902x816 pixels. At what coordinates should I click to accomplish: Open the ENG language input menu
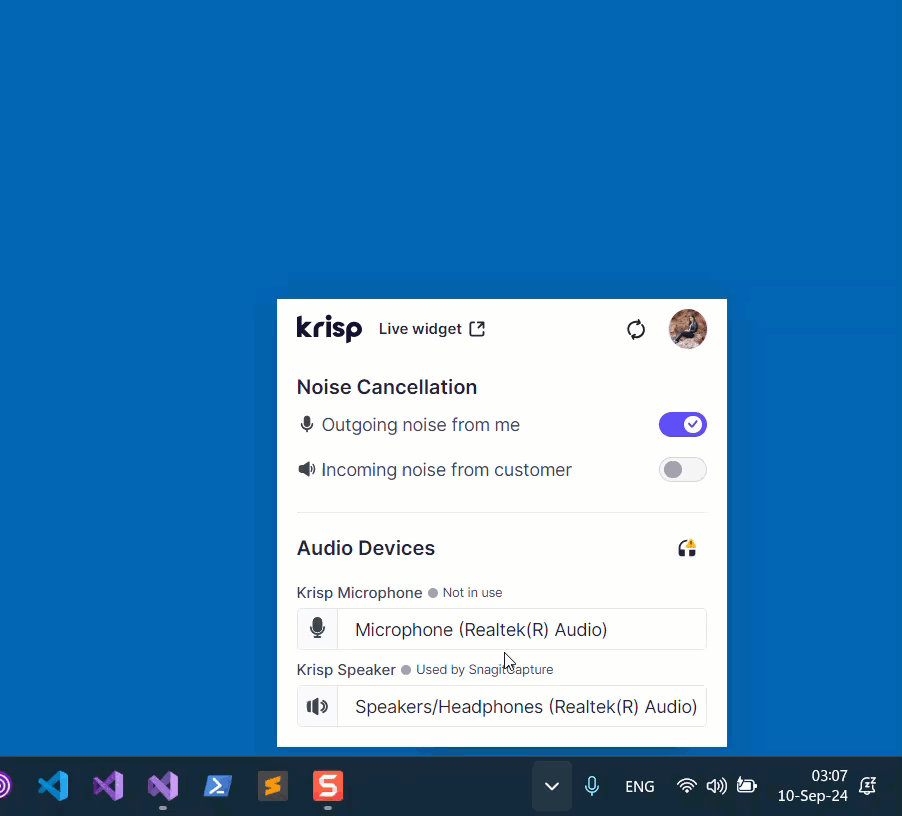640,786
